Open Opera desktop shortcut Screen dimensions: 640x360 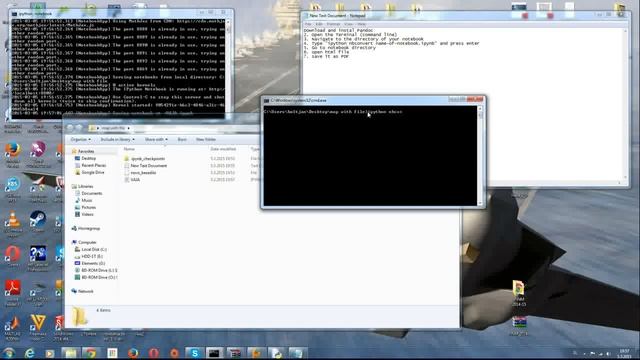coord(13,254)
